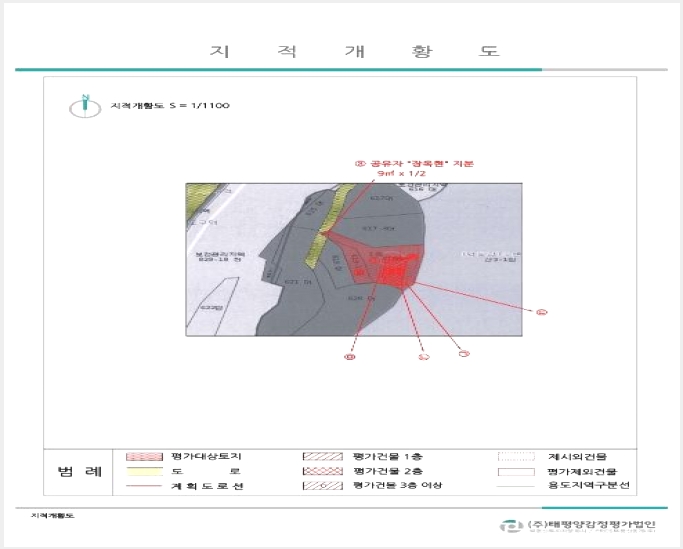This screenshot has height=549, width=683.
Task: Click the yellow-green road strip on the map
Action: coord(328,227)
